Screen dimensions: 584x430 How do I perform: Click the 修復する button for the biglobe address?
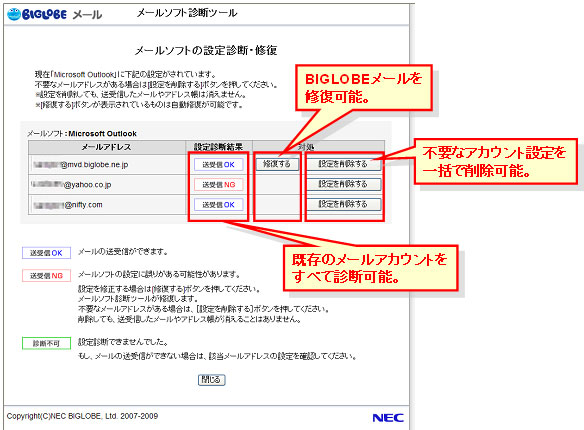pyautogui.click(x=277, y=164)
